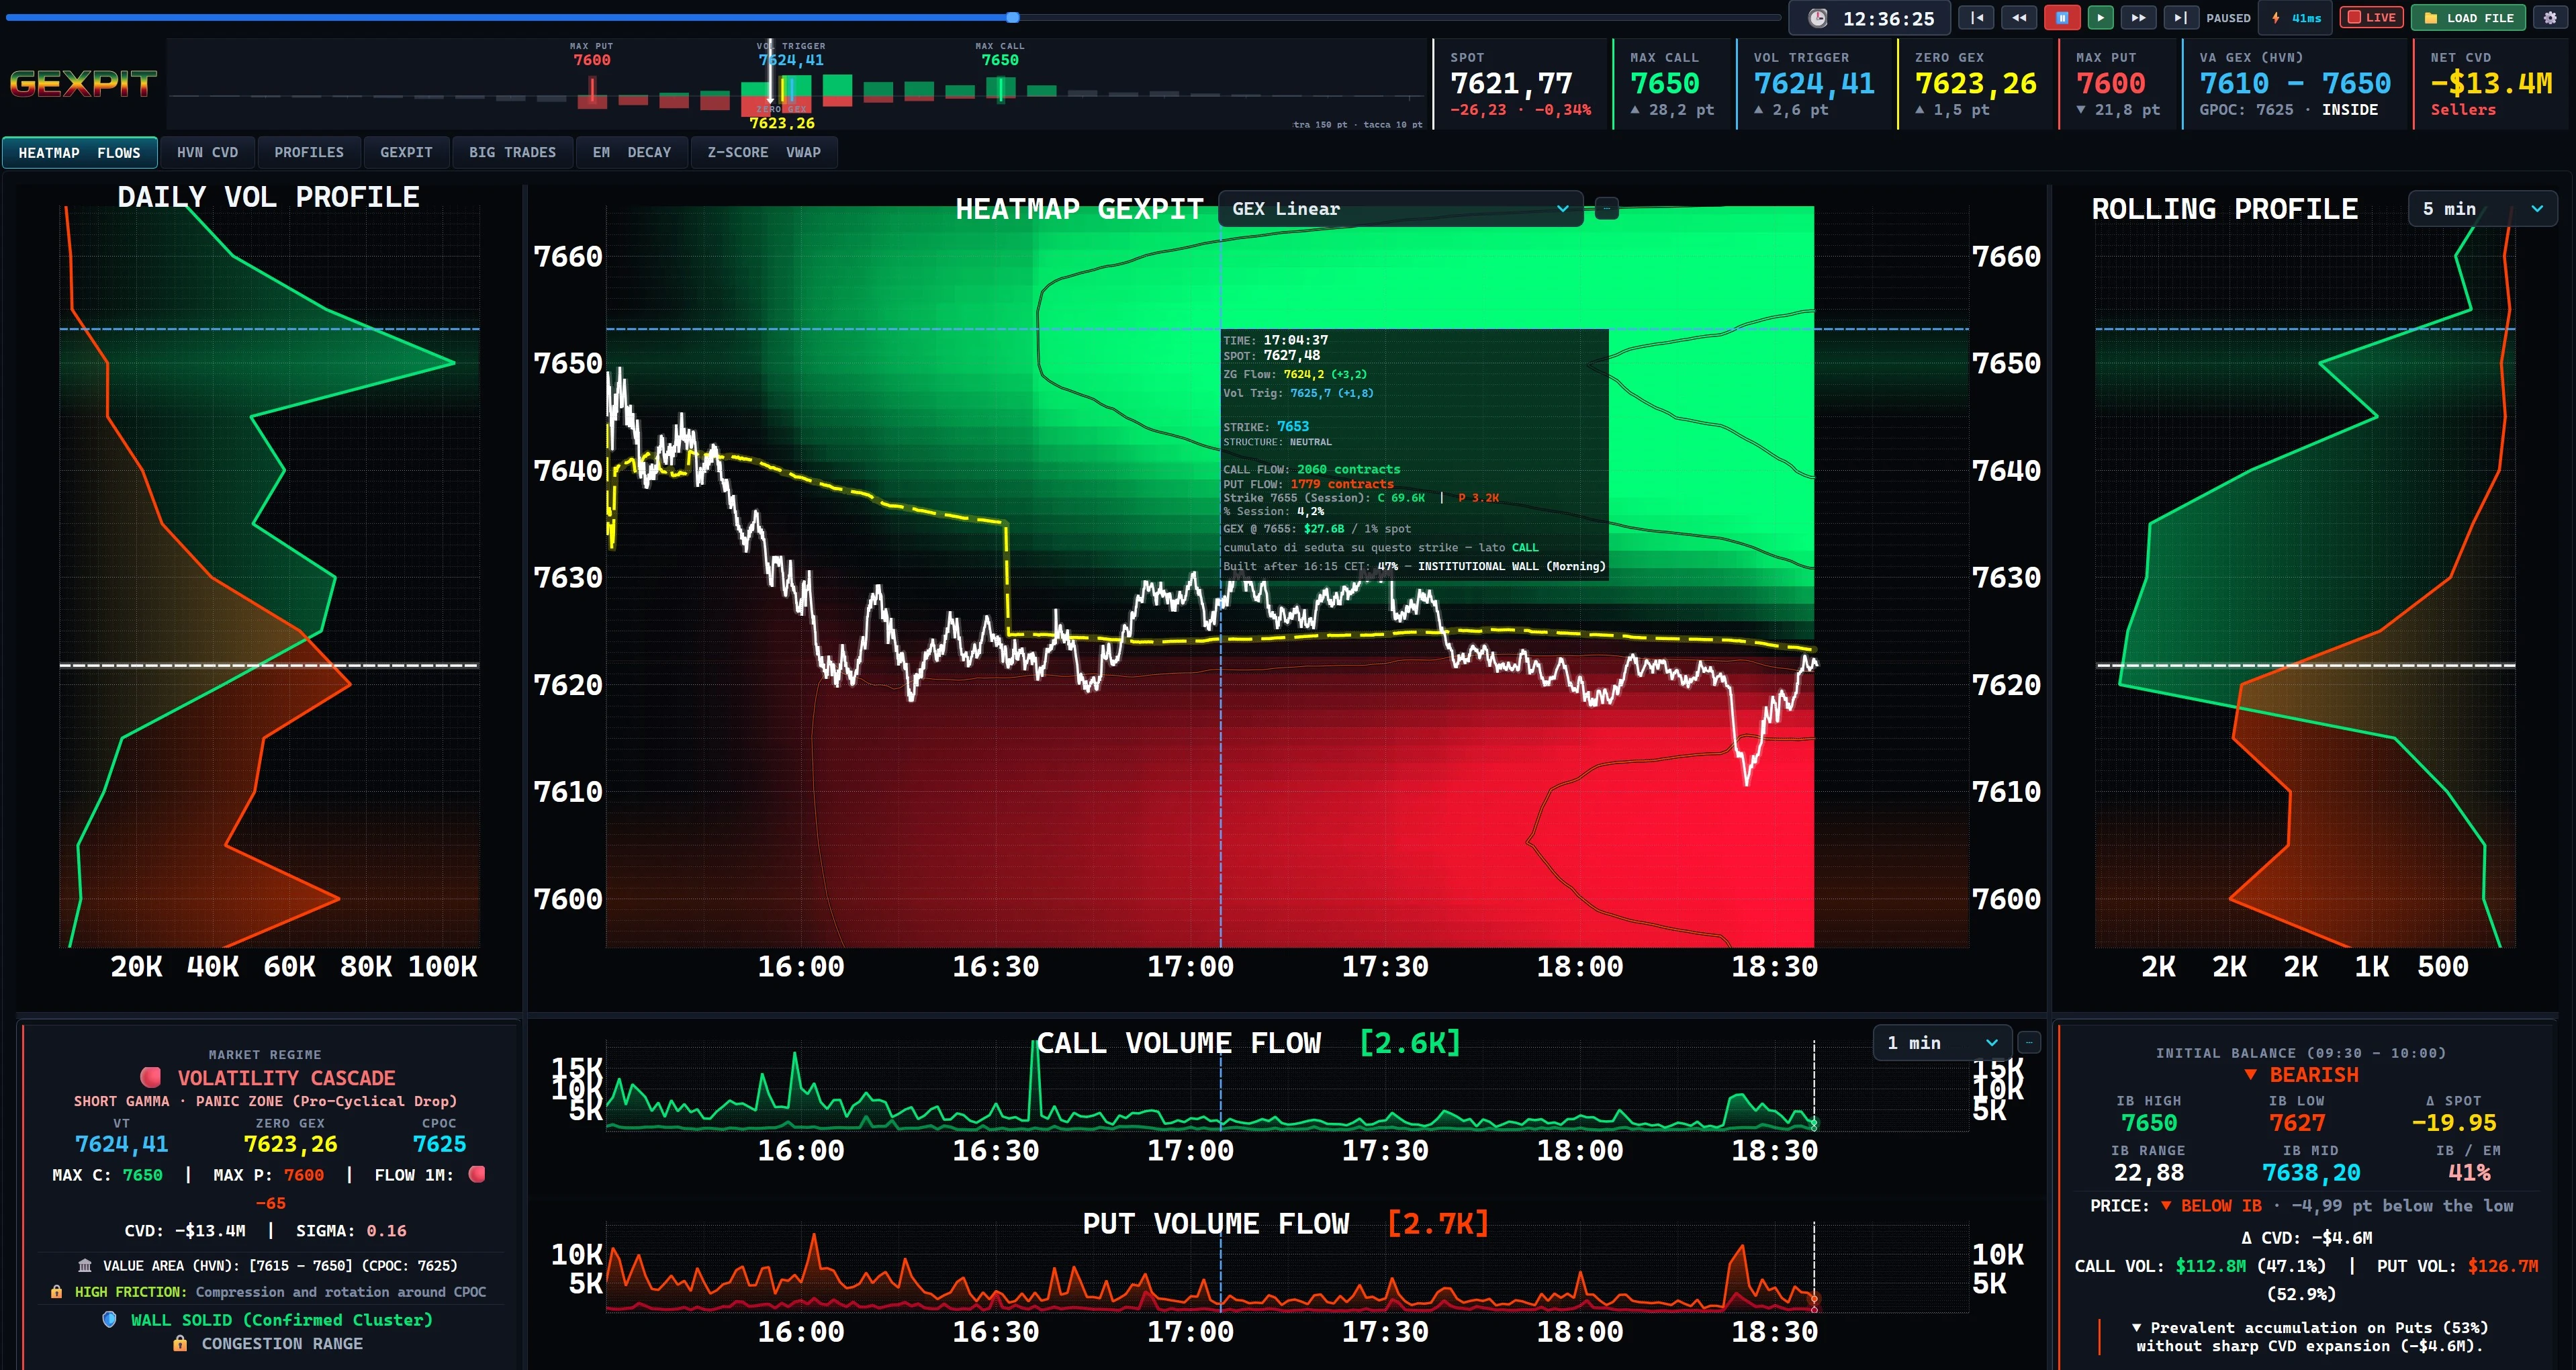
Task: Click the MAX PUT 7600 card
Action: coord(2118,85)
